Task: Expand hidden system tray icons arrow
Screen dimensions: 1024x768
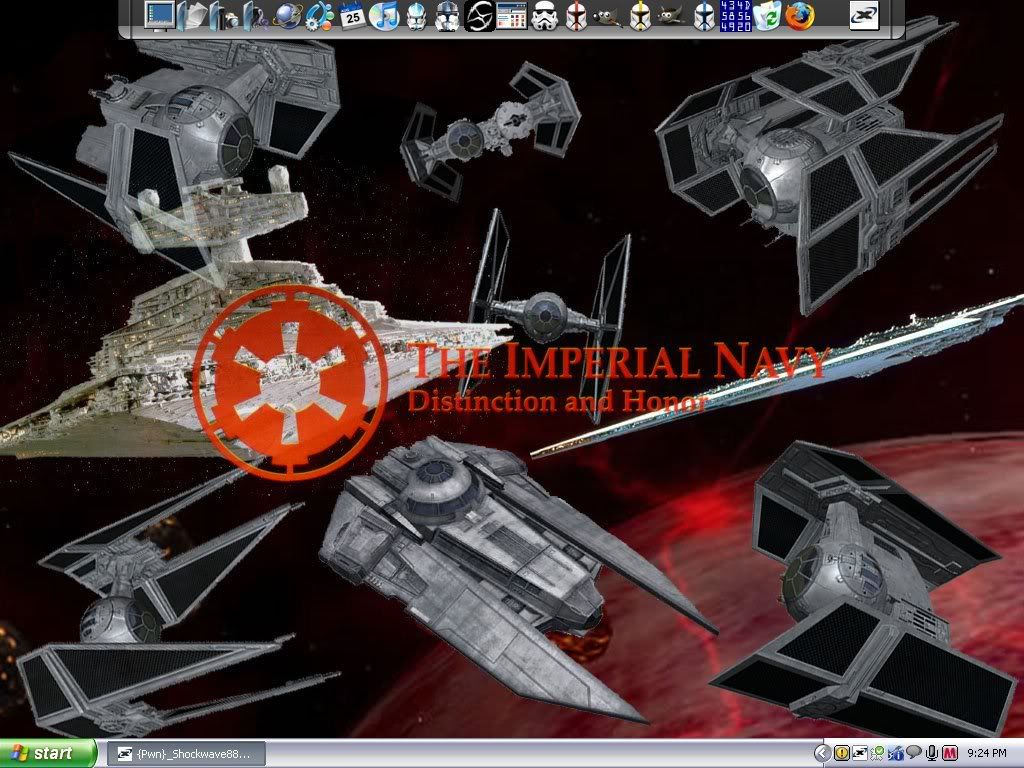Action: pyautogui.click(x=822, y=754)
